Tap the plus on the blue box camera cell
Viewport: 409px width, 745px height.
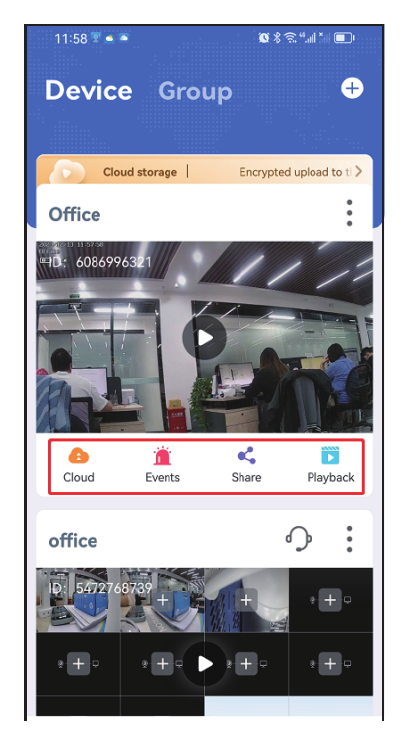point(162,600)
